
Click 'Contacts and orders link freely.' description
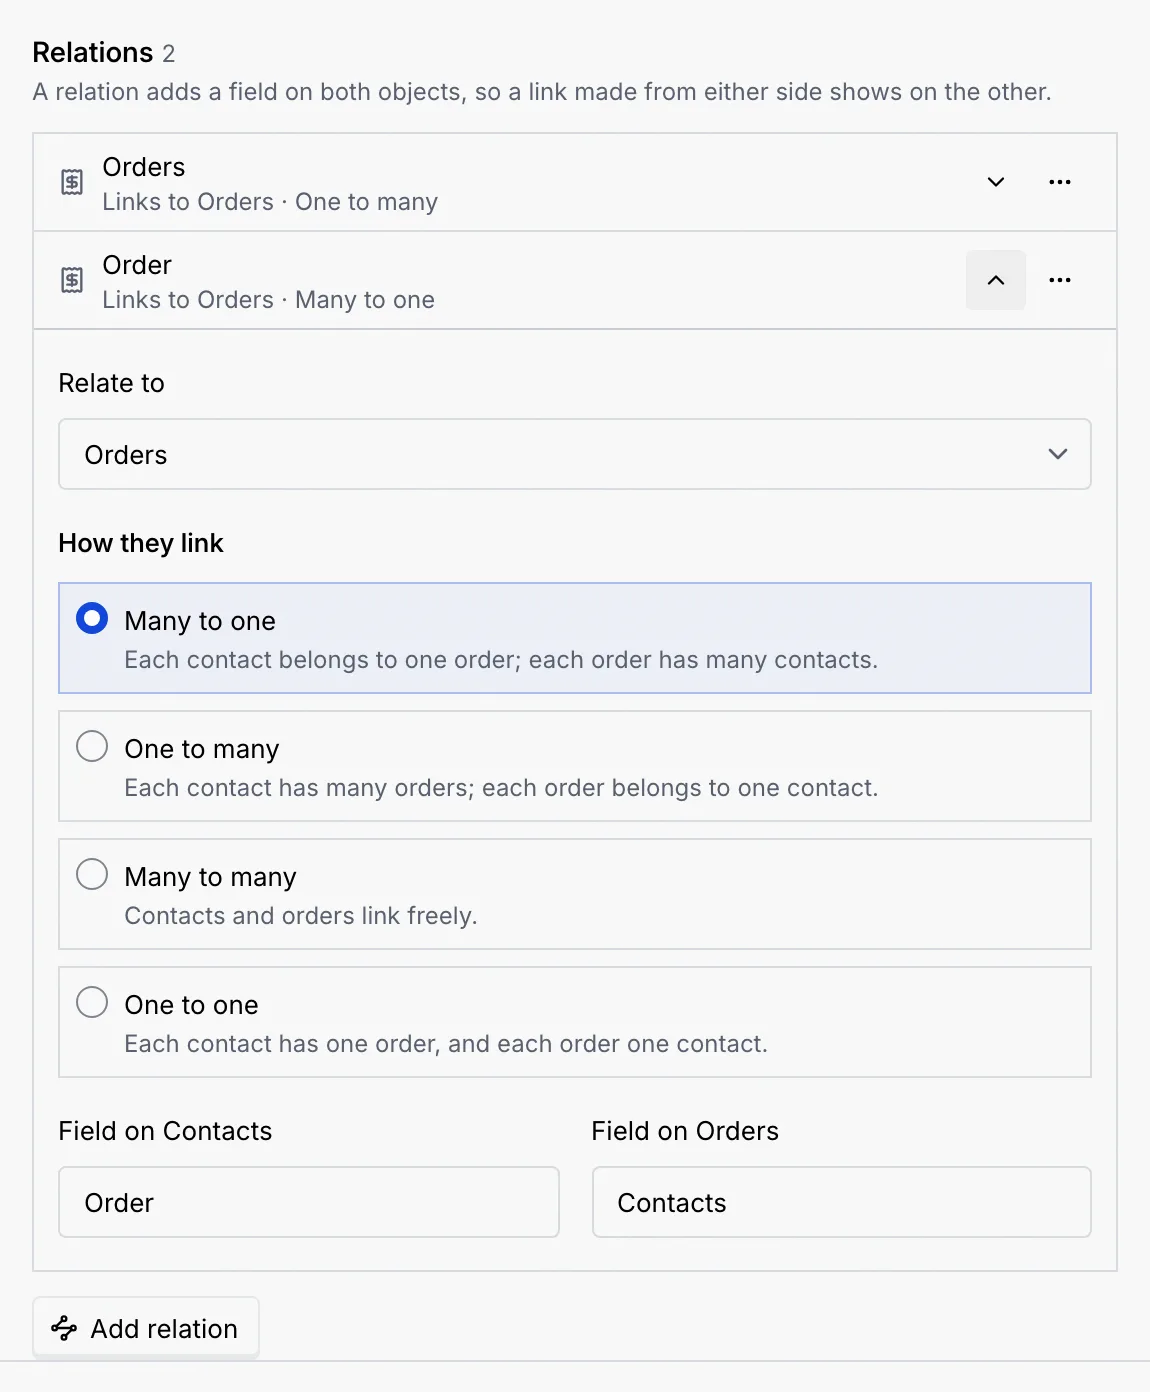coord(301,916)
